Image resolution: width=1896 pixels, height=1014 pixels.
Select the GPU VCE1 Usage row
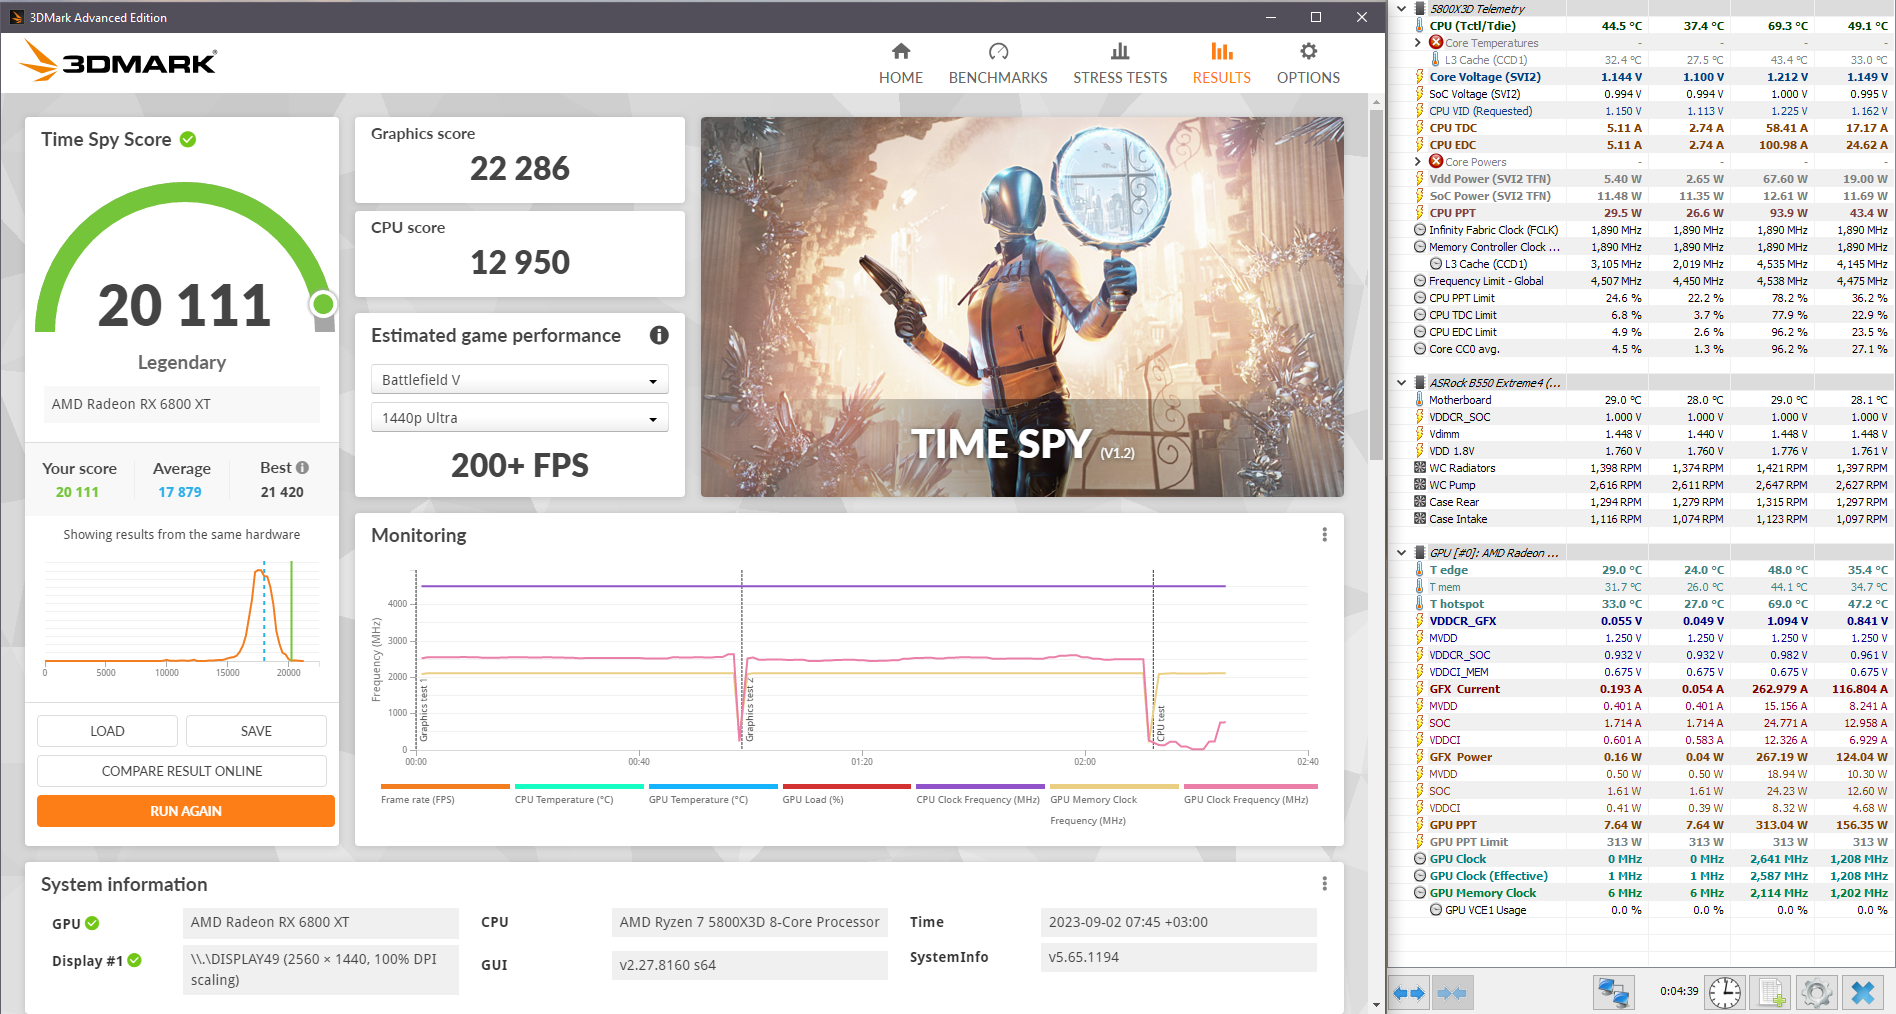pyautogui.click(x=1641, y=910)
